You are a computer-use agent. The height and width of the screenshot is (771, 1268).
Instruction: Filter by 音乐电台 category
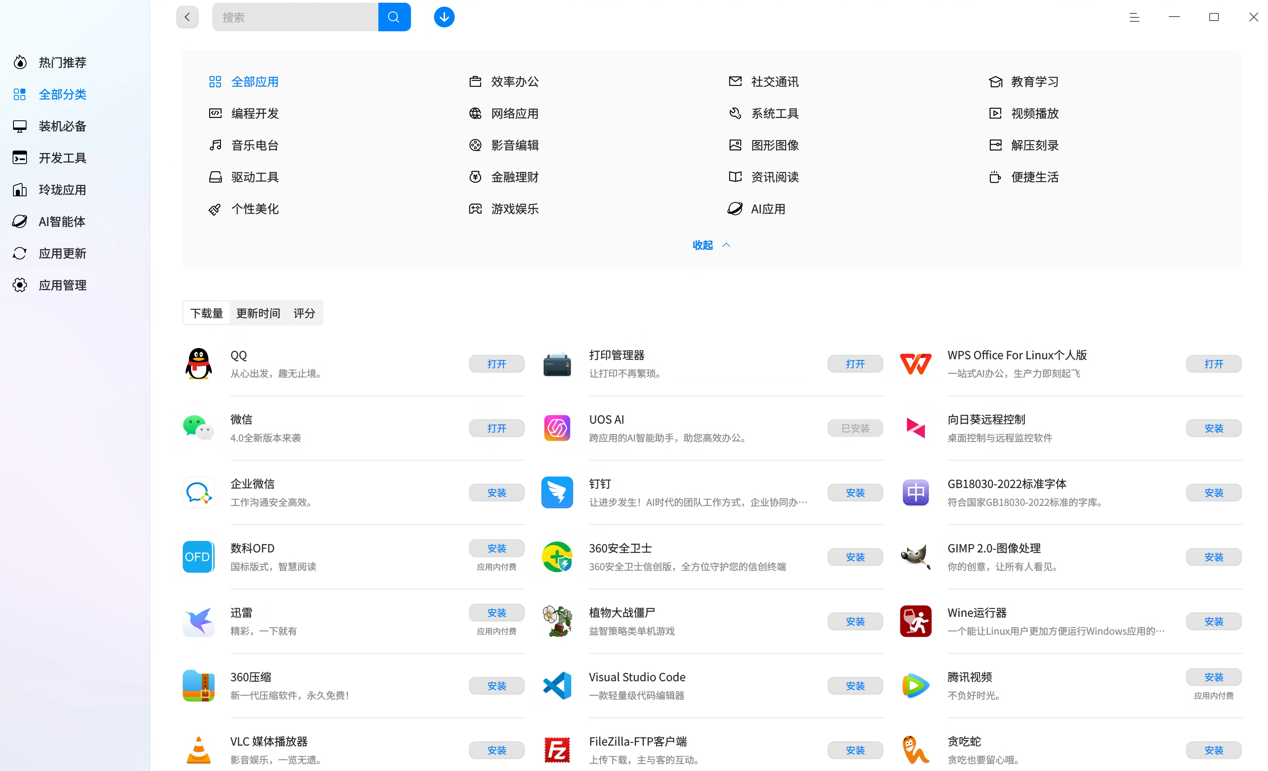coord(244,145)
